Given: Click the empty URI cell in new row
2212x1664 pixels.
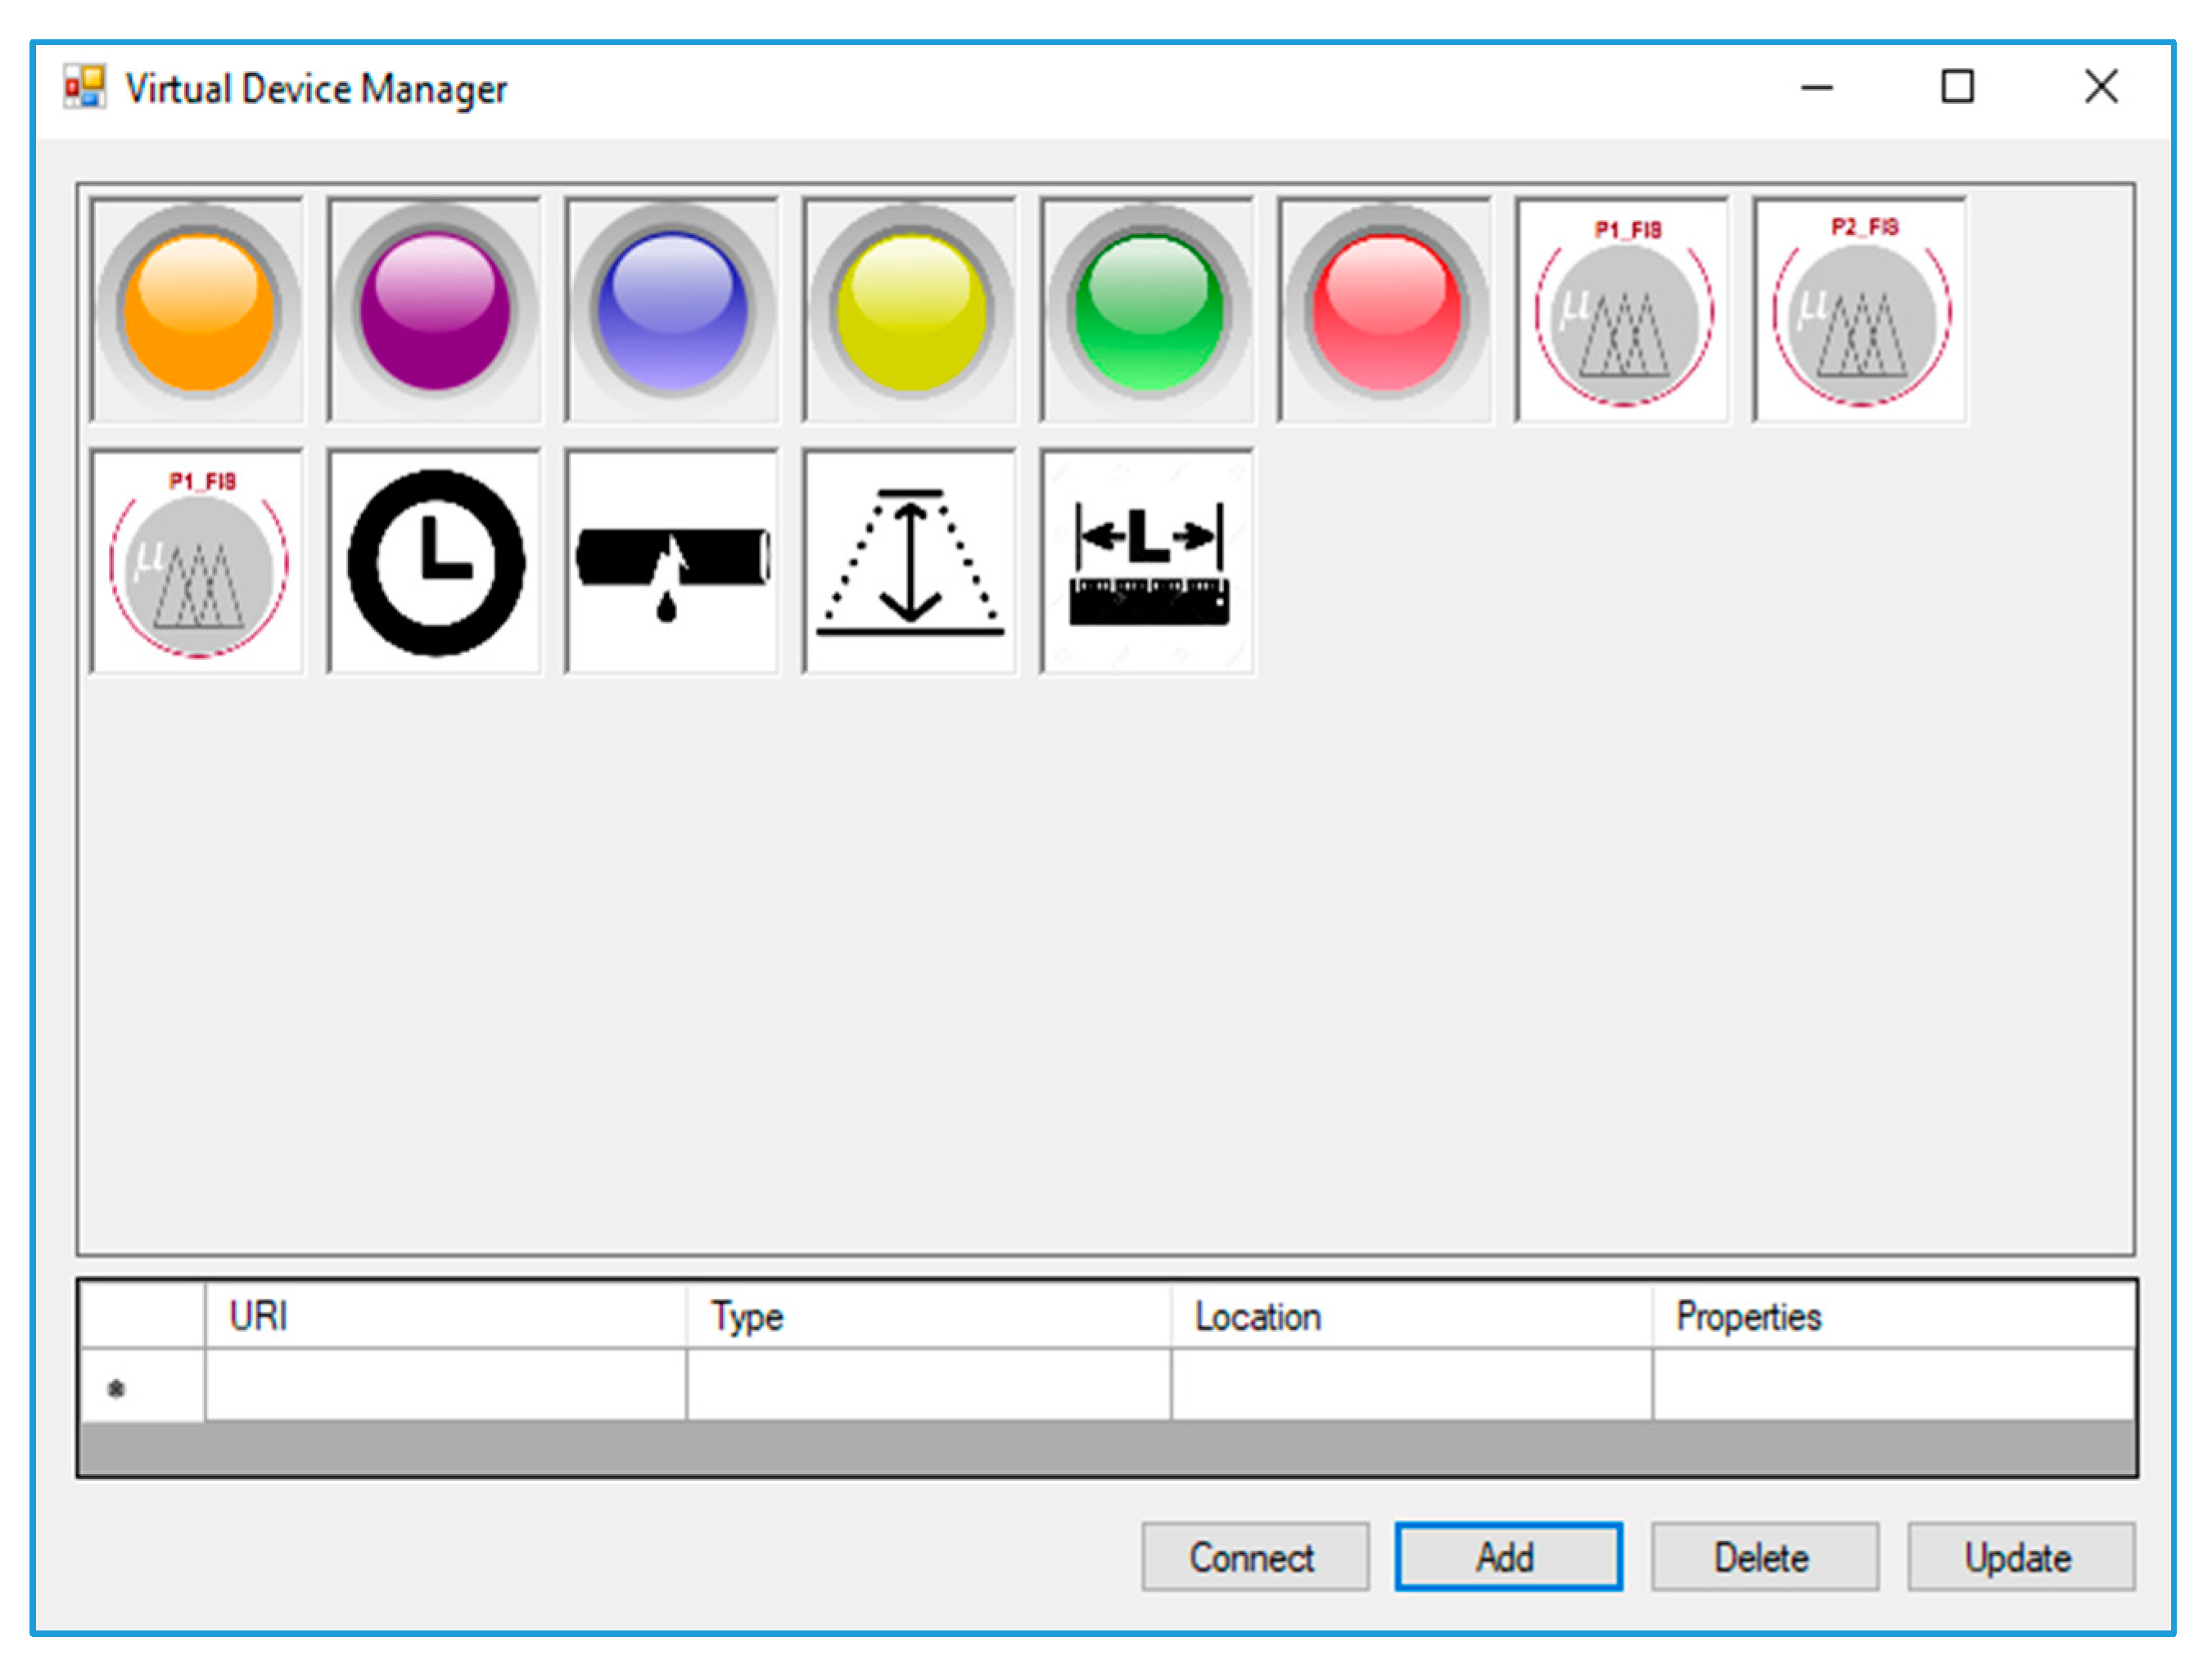Looking at the screenshot, I should (445, 1385).
